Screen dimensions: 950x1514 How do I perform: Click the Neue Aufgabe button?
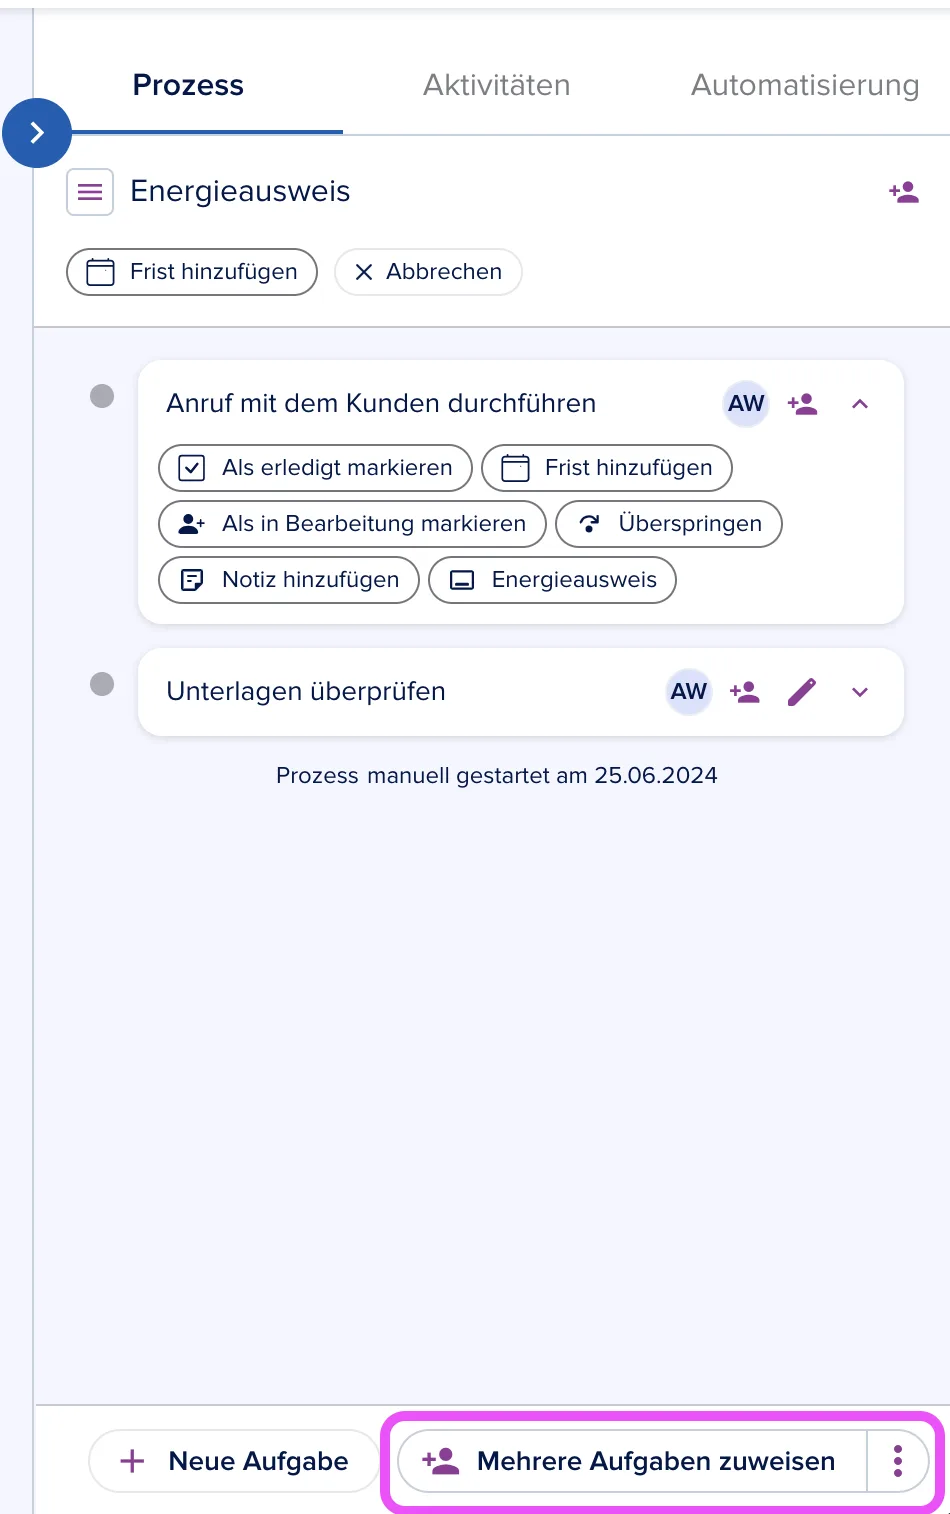[x=234, y=1461]
